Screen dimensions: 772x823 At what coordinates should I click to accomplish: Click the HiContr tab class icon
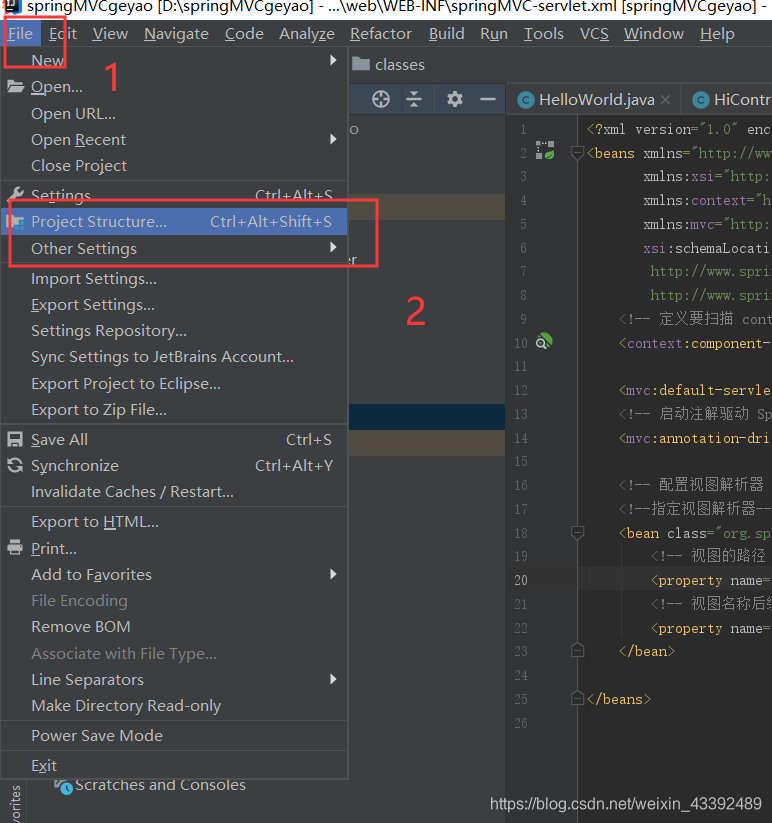point(701,100)
